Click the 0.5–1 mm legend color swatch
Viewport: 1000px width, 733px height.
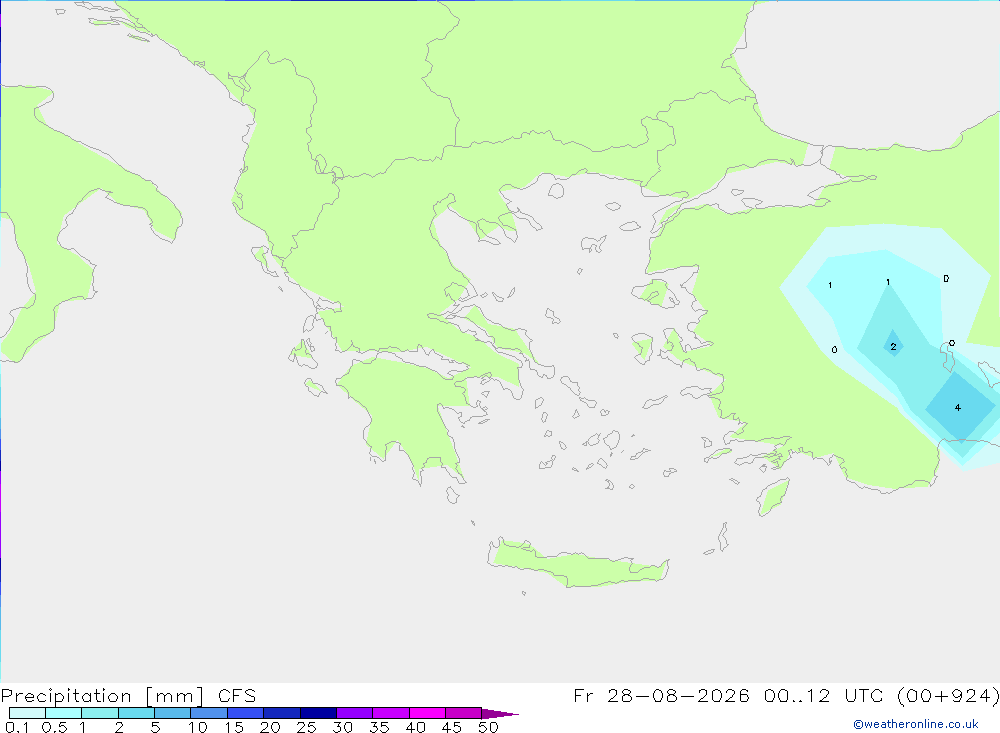64,713
